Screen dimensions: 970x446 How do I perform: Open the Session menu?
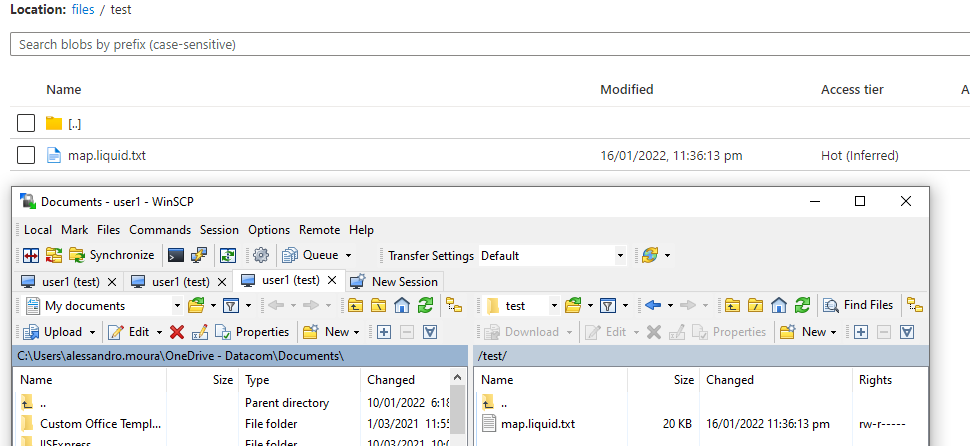219,229
